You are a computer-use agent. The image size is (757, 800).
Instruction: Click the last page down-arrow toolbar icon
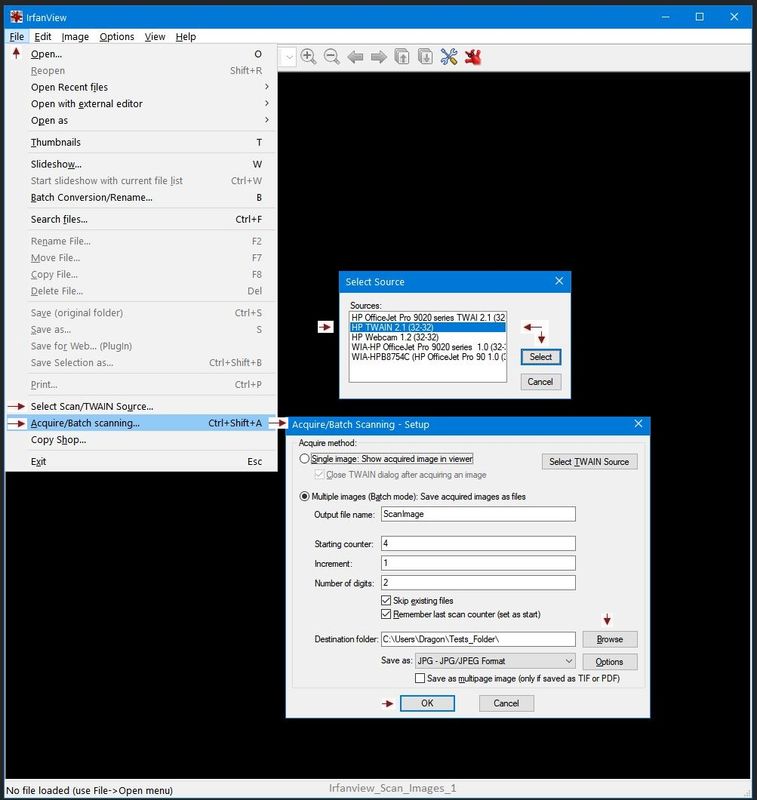tap(425, 57)
